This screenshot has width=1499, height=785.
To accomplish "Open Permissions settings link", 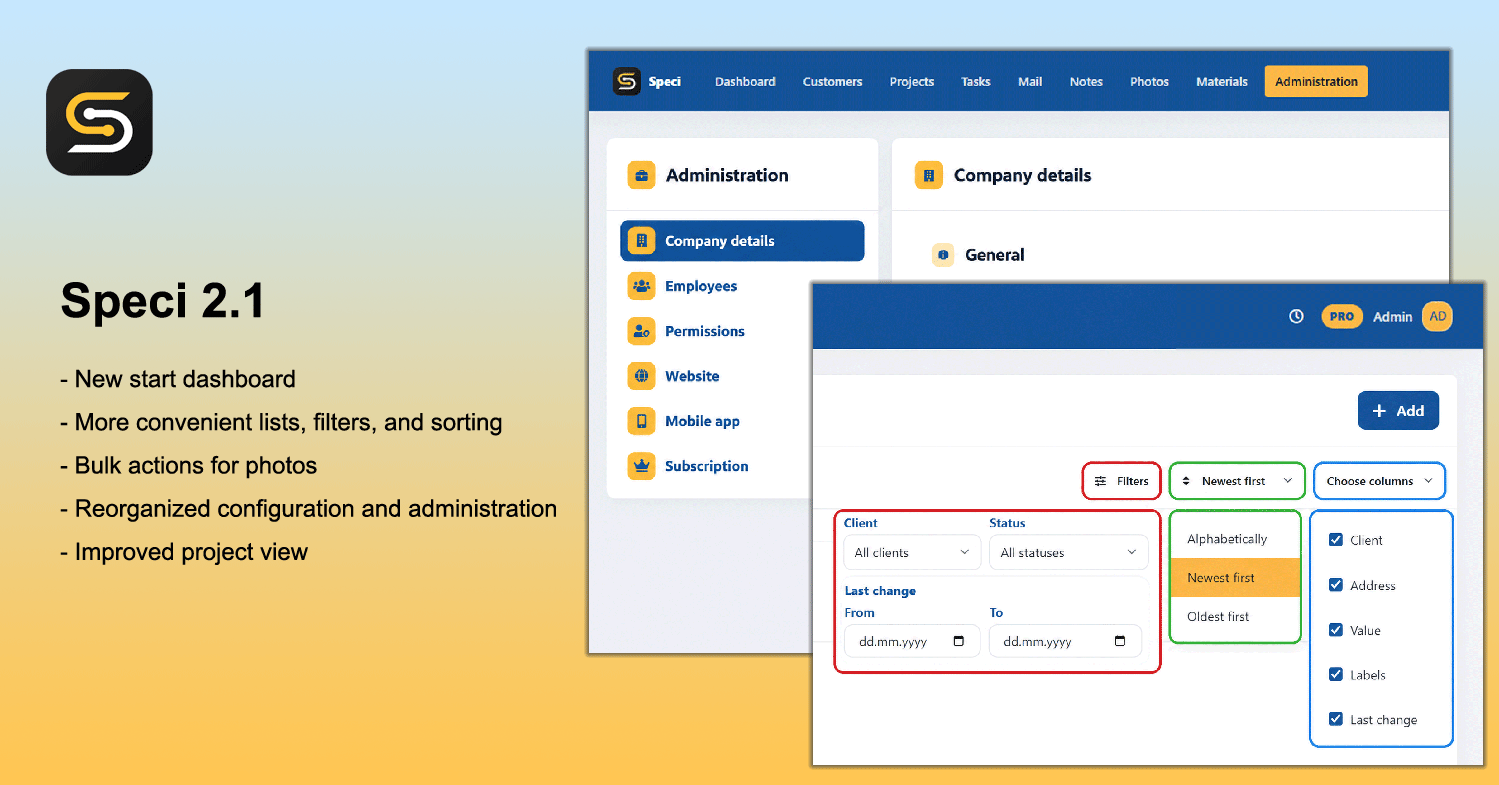I will pos(705,331).
